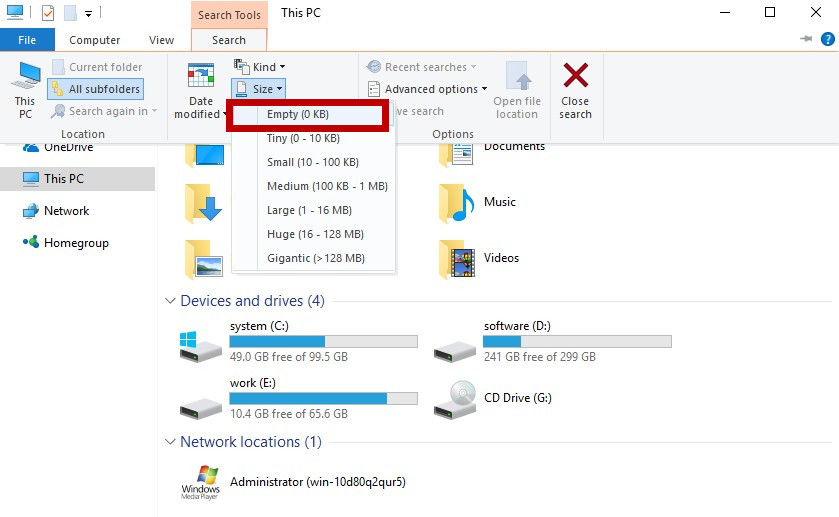This screenshot has height=517, width=839.
Task: Choose Huge (16 - 128 MB) size filter
Action: (x=314, y=234)
